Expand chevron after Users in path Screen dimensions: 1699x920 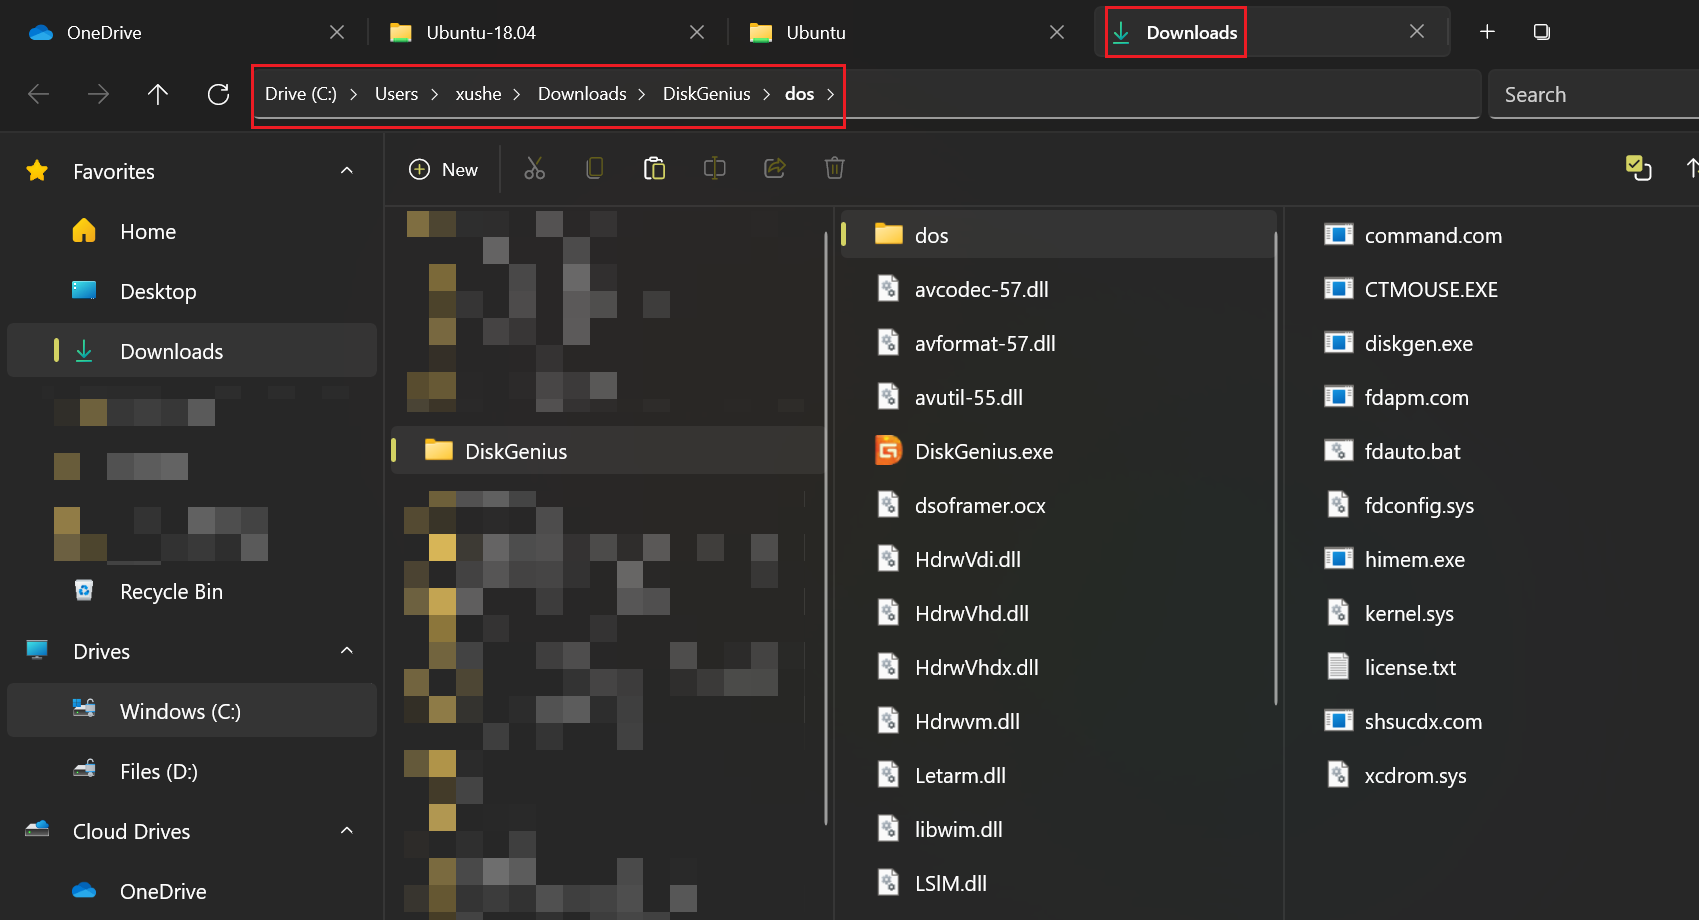click(x=435, y=94)
